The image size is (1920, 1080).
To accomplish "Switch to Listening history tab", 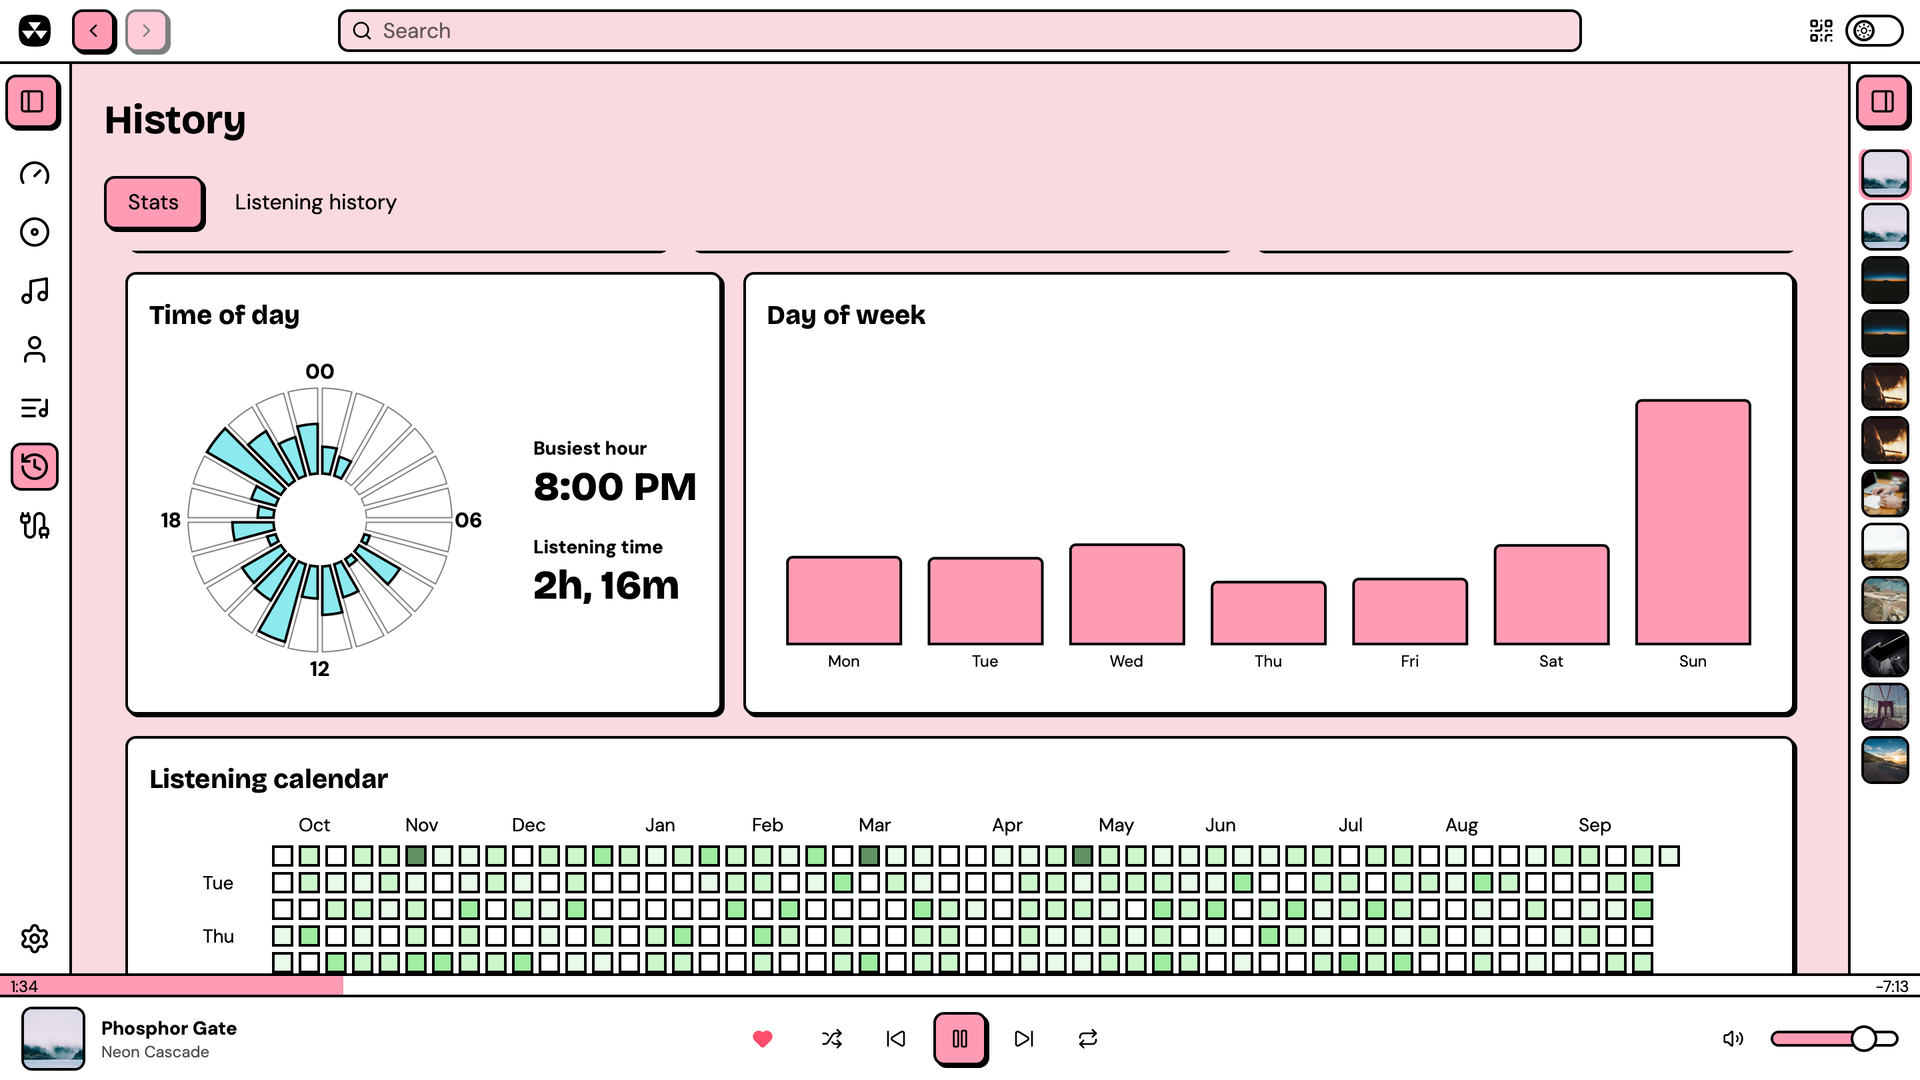I will (x=316, y=202).
